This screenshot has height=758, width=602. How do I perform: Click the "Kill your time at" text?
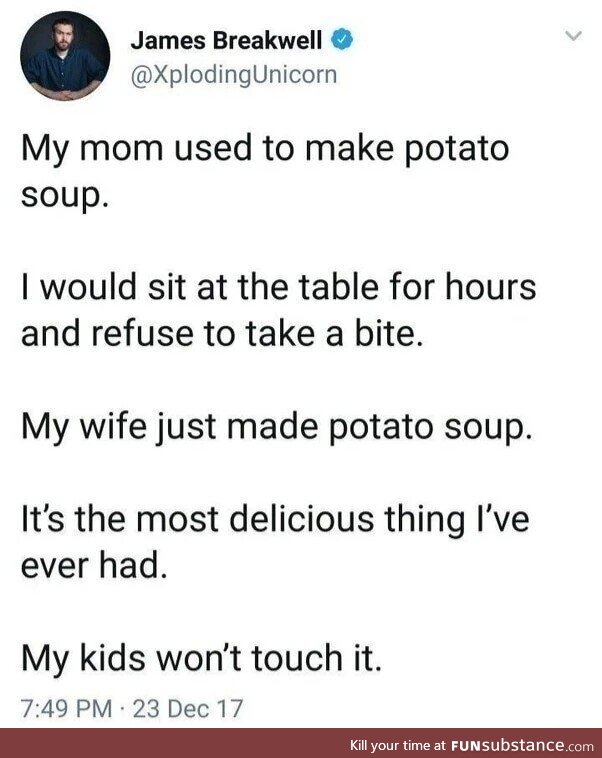tap(396, 746)
